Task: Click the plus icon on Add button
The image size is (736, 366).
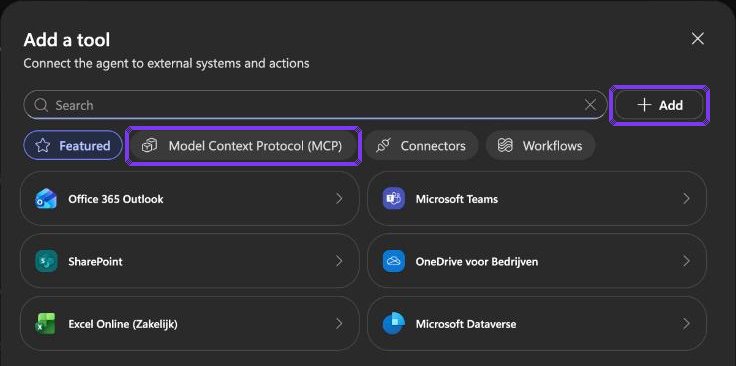Action: (644, 105)
